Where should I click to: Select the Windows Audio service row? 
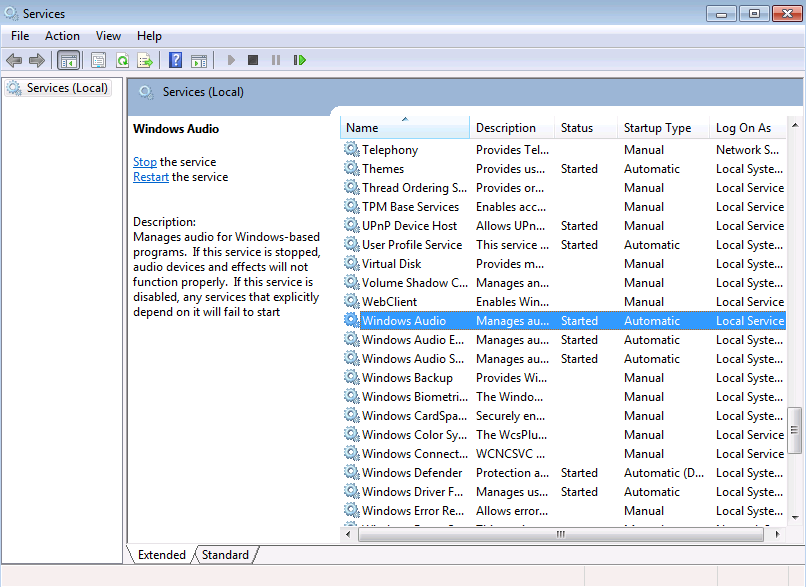coord(564,321)
